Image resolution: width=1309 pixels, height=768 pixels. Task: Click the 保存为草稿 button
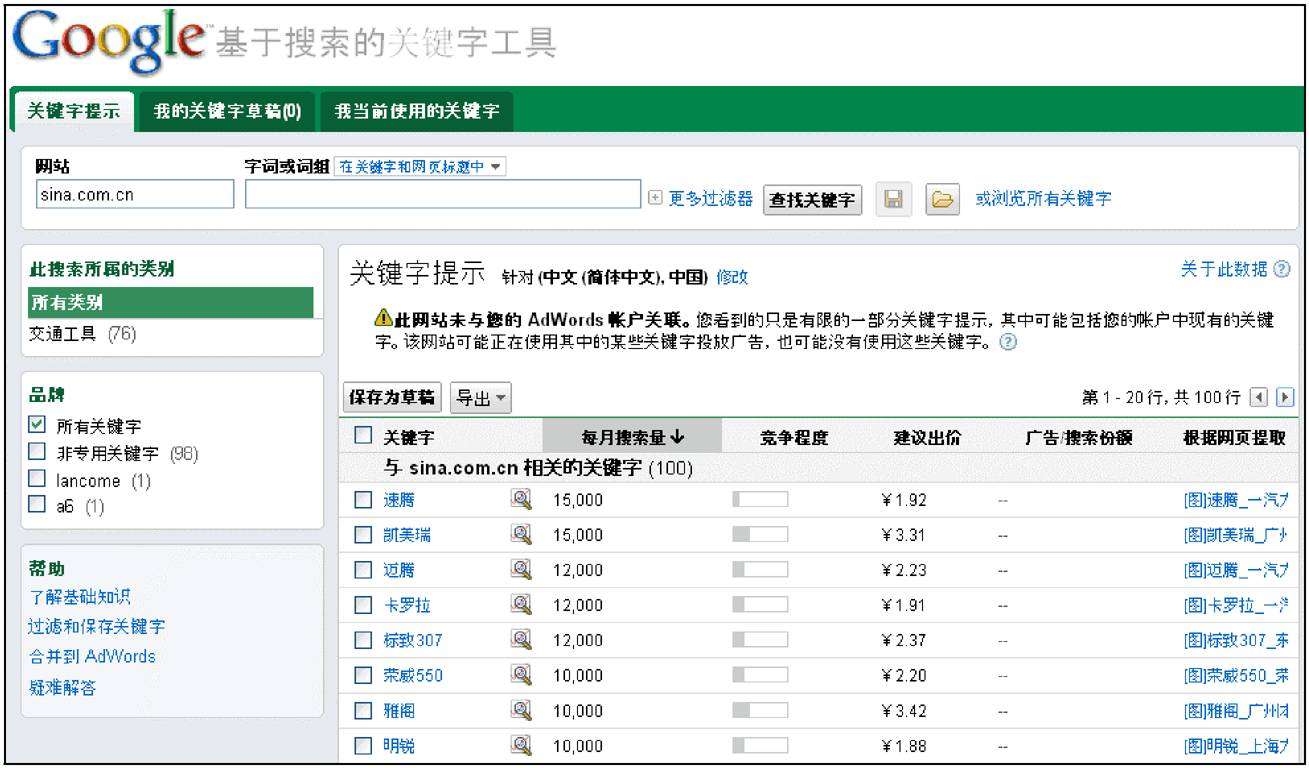(392, 397)
